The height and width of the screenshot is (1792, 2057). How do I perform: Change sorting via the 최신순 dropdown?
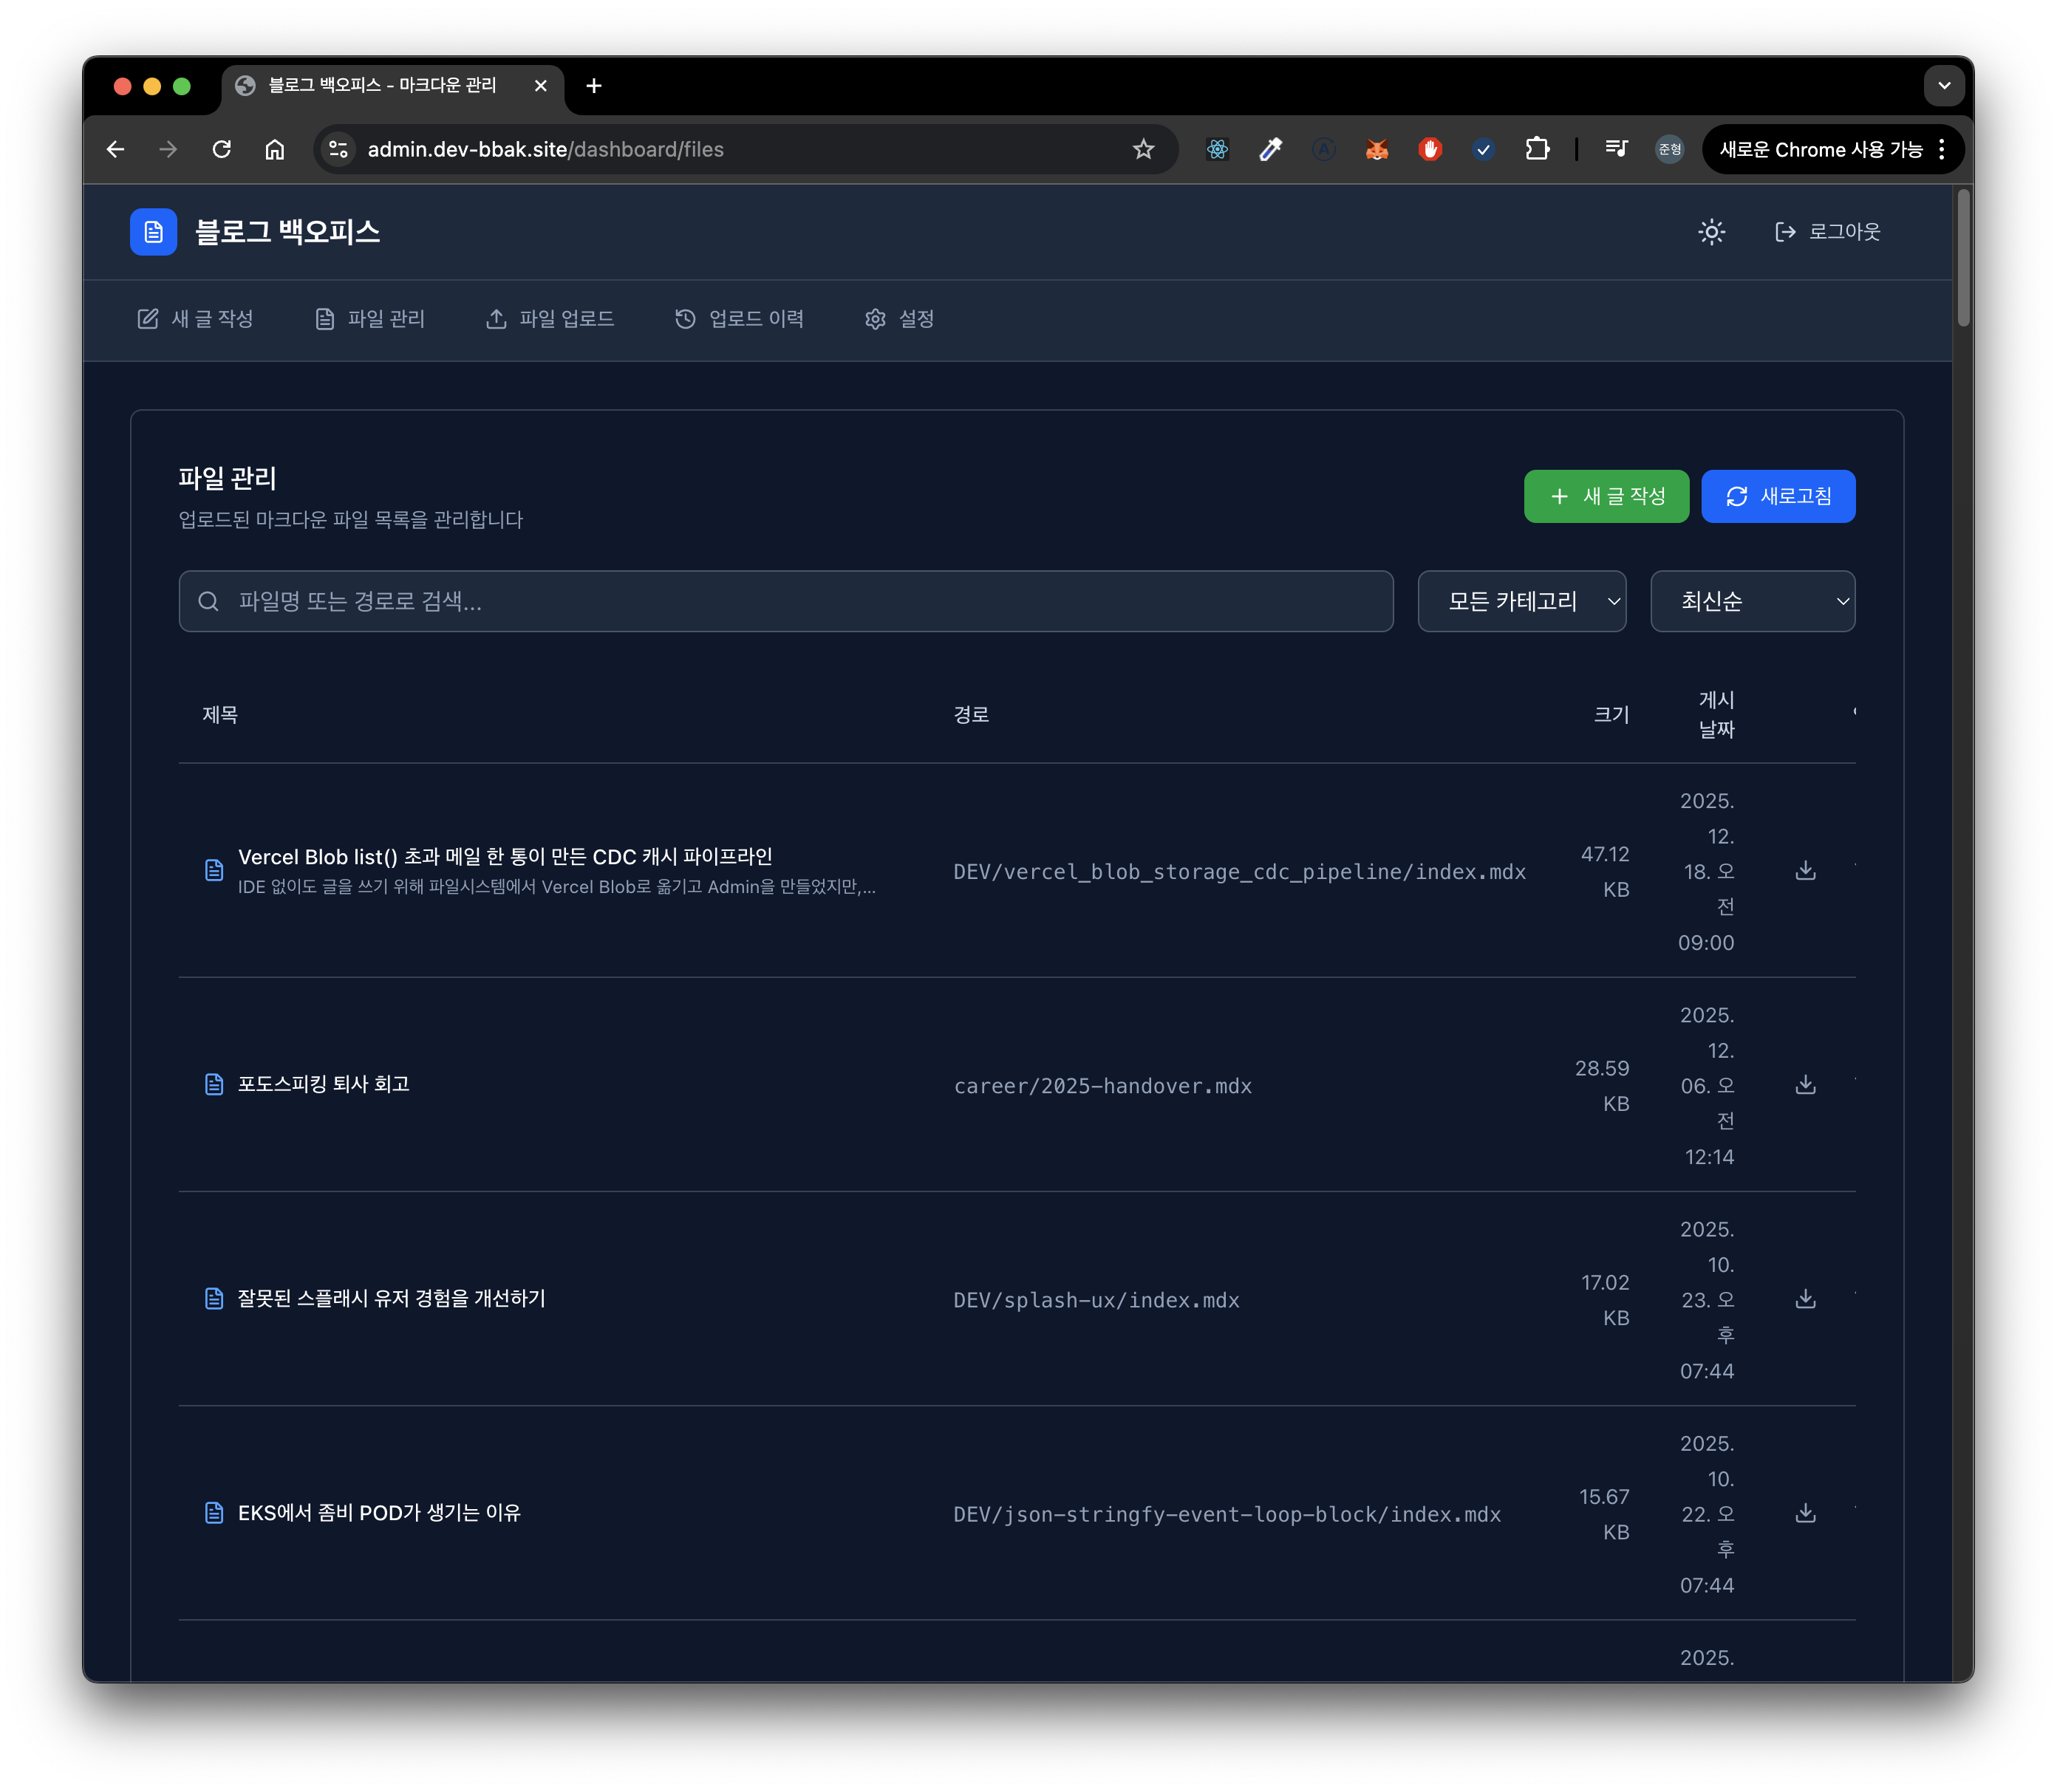tap(1753, 601)
